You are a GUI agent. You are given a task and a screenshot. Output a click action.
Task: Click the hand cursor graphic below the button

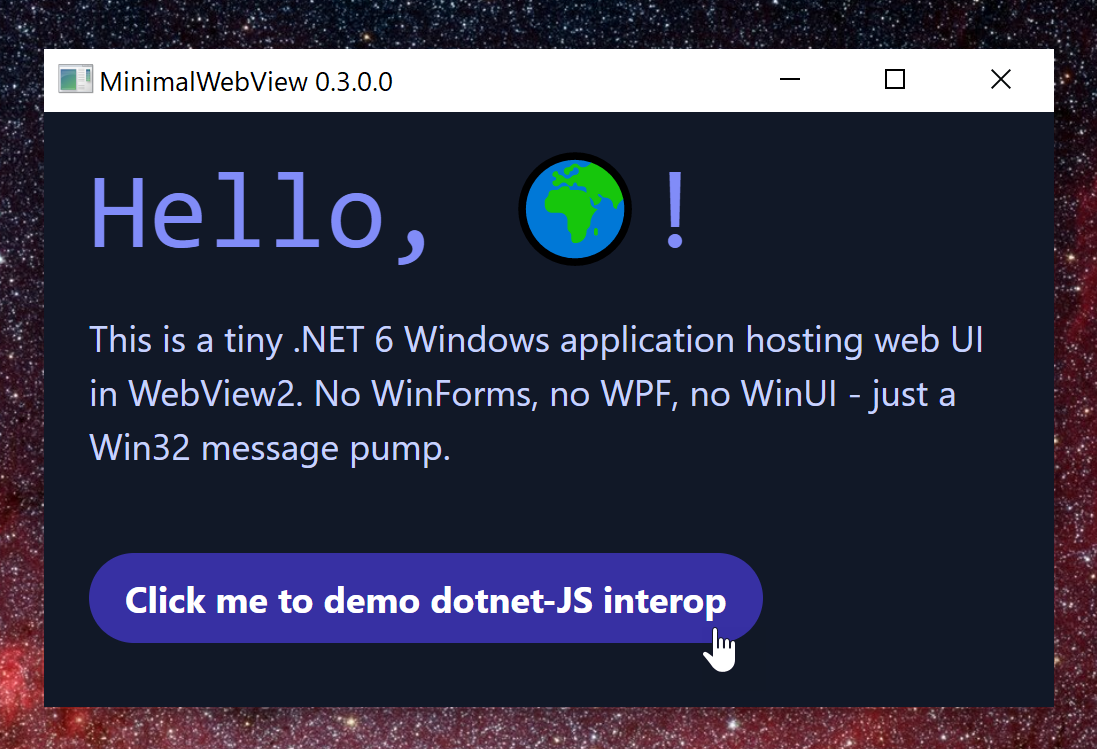[x=721, y=650]
